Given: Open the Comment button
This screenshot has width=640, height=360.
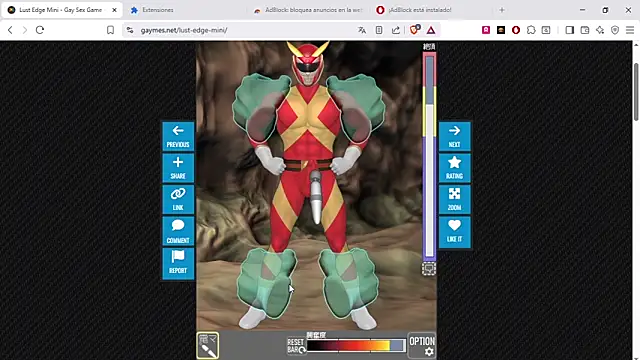Looking at the screenshot, I should point(178,231).
